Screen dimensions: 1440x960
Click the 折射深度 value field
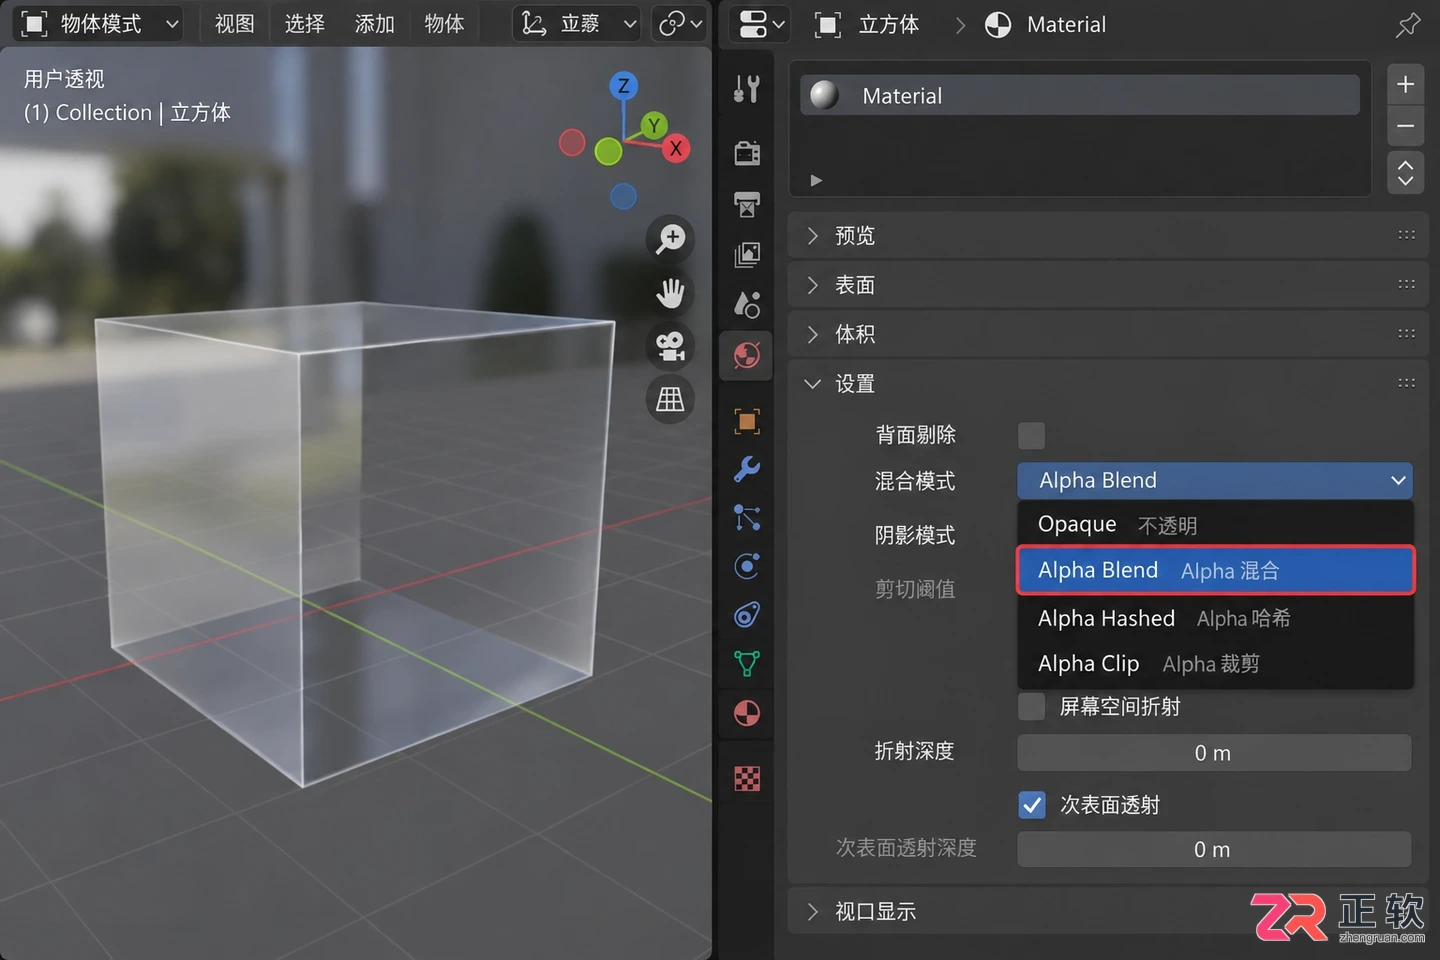1214,753
